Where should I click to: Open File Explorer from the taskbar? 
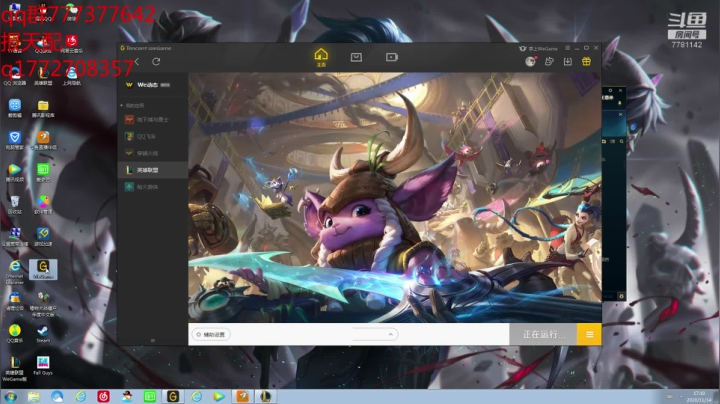[34, 396]
